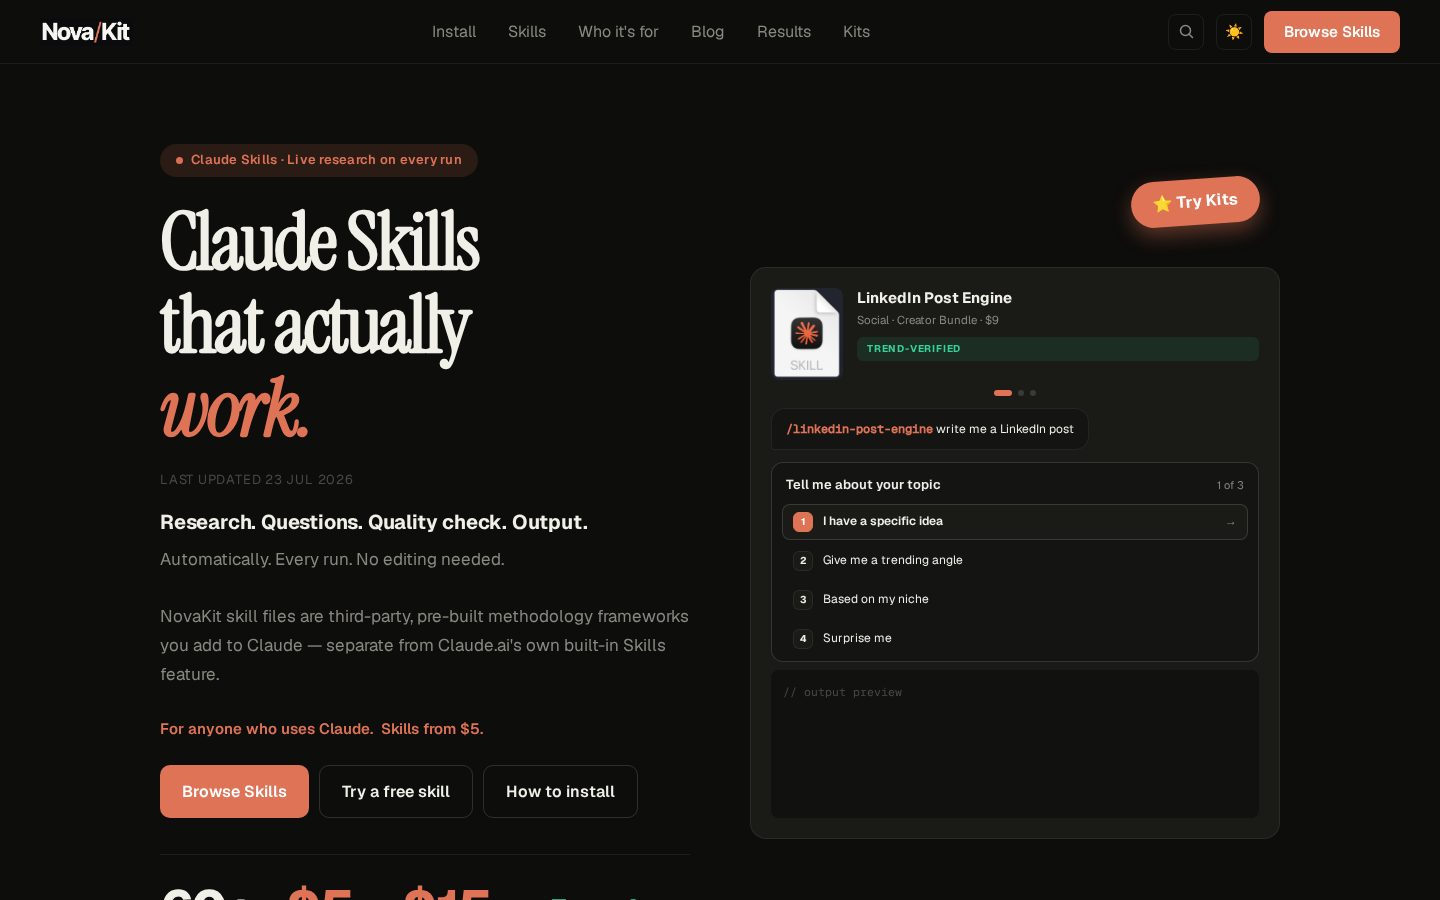Image resolution: width=1440 pixels, height=900 pixels.
Task: Open the Install nav item
Action: pyautogui.click(x=454, y=32)
